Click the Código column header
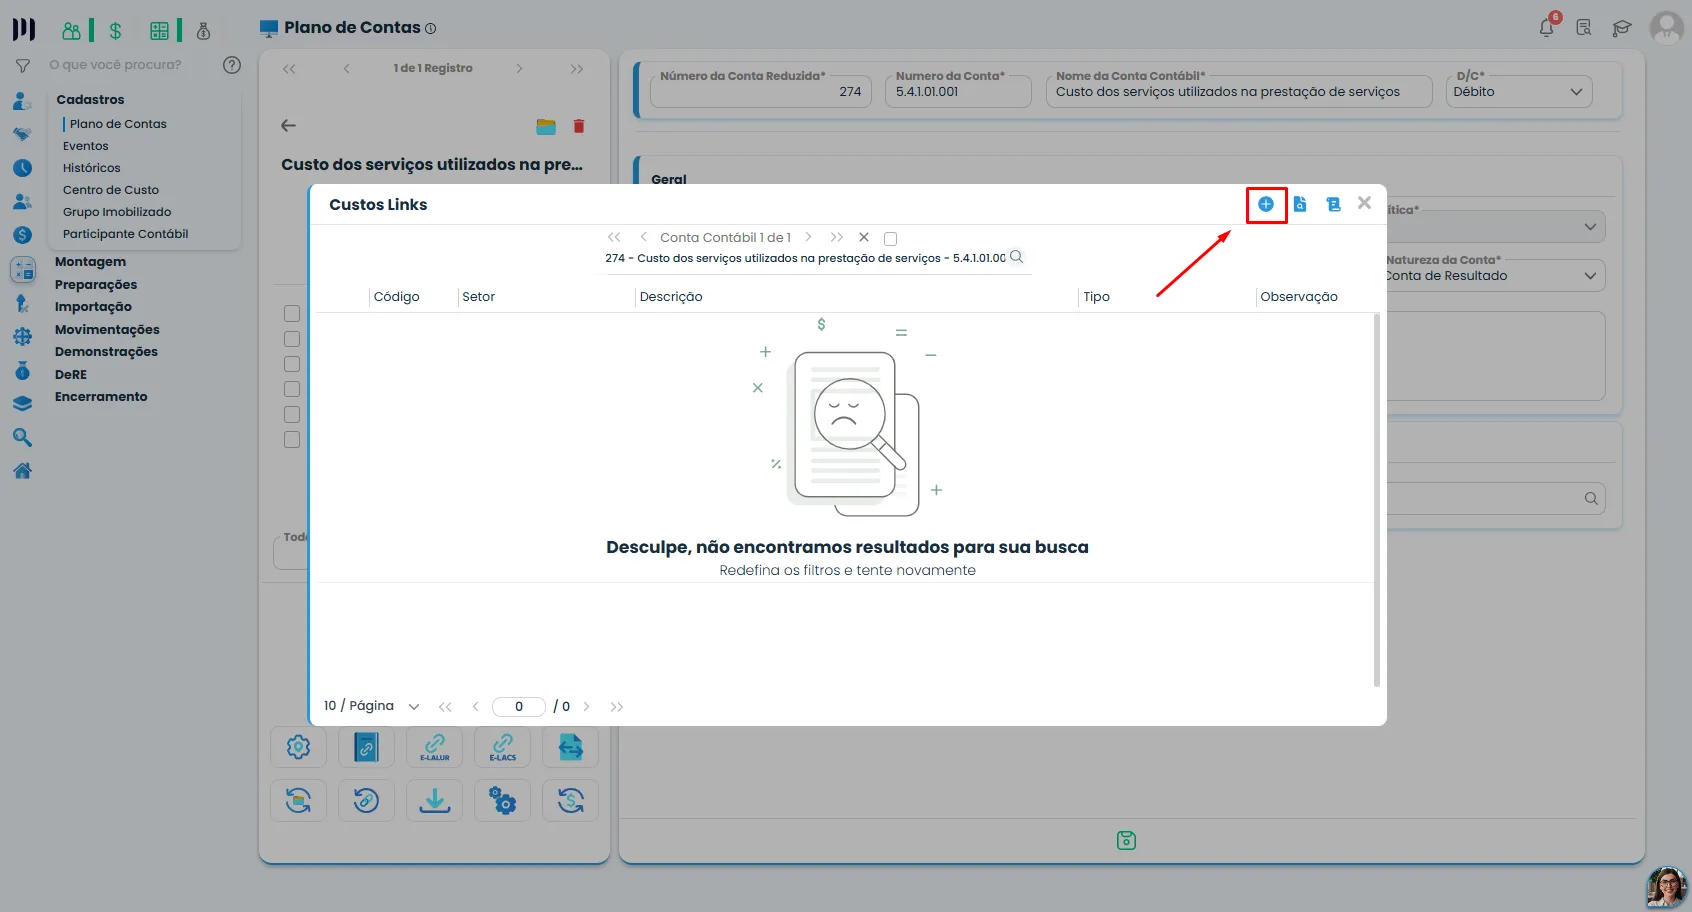 [x=397, y=297]
